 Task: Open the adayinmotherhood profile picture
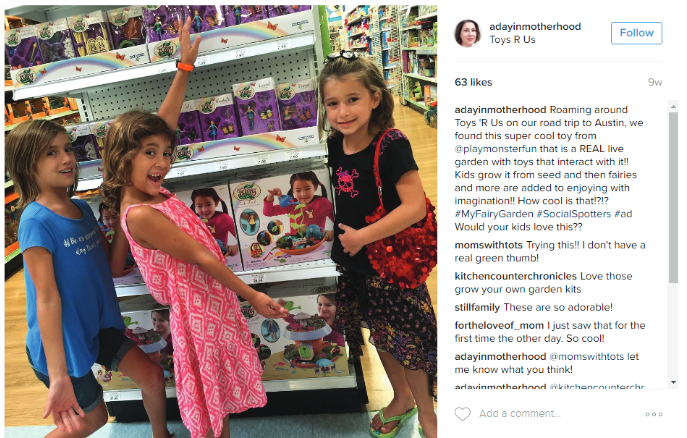coord(467,33)
